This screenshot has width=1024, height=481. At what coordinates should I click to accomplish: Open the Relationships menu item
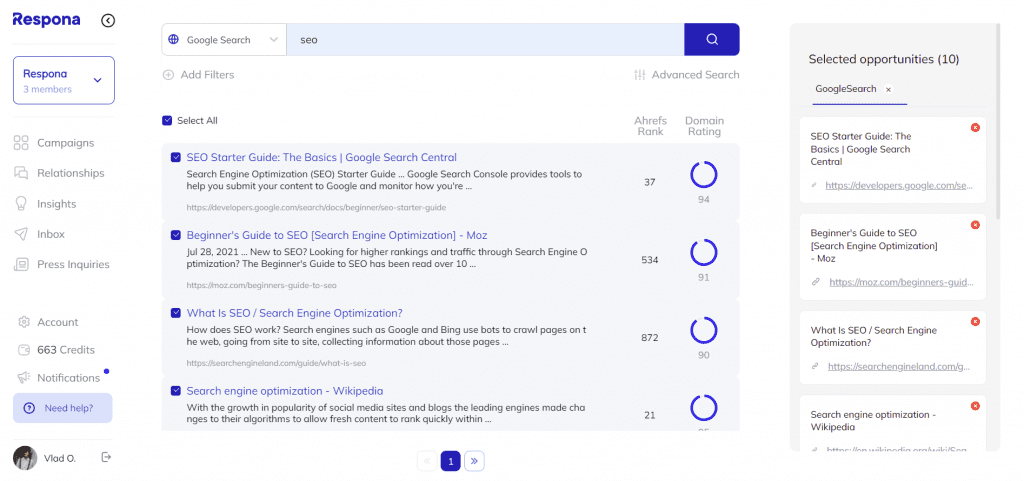[x=71, y=173]
